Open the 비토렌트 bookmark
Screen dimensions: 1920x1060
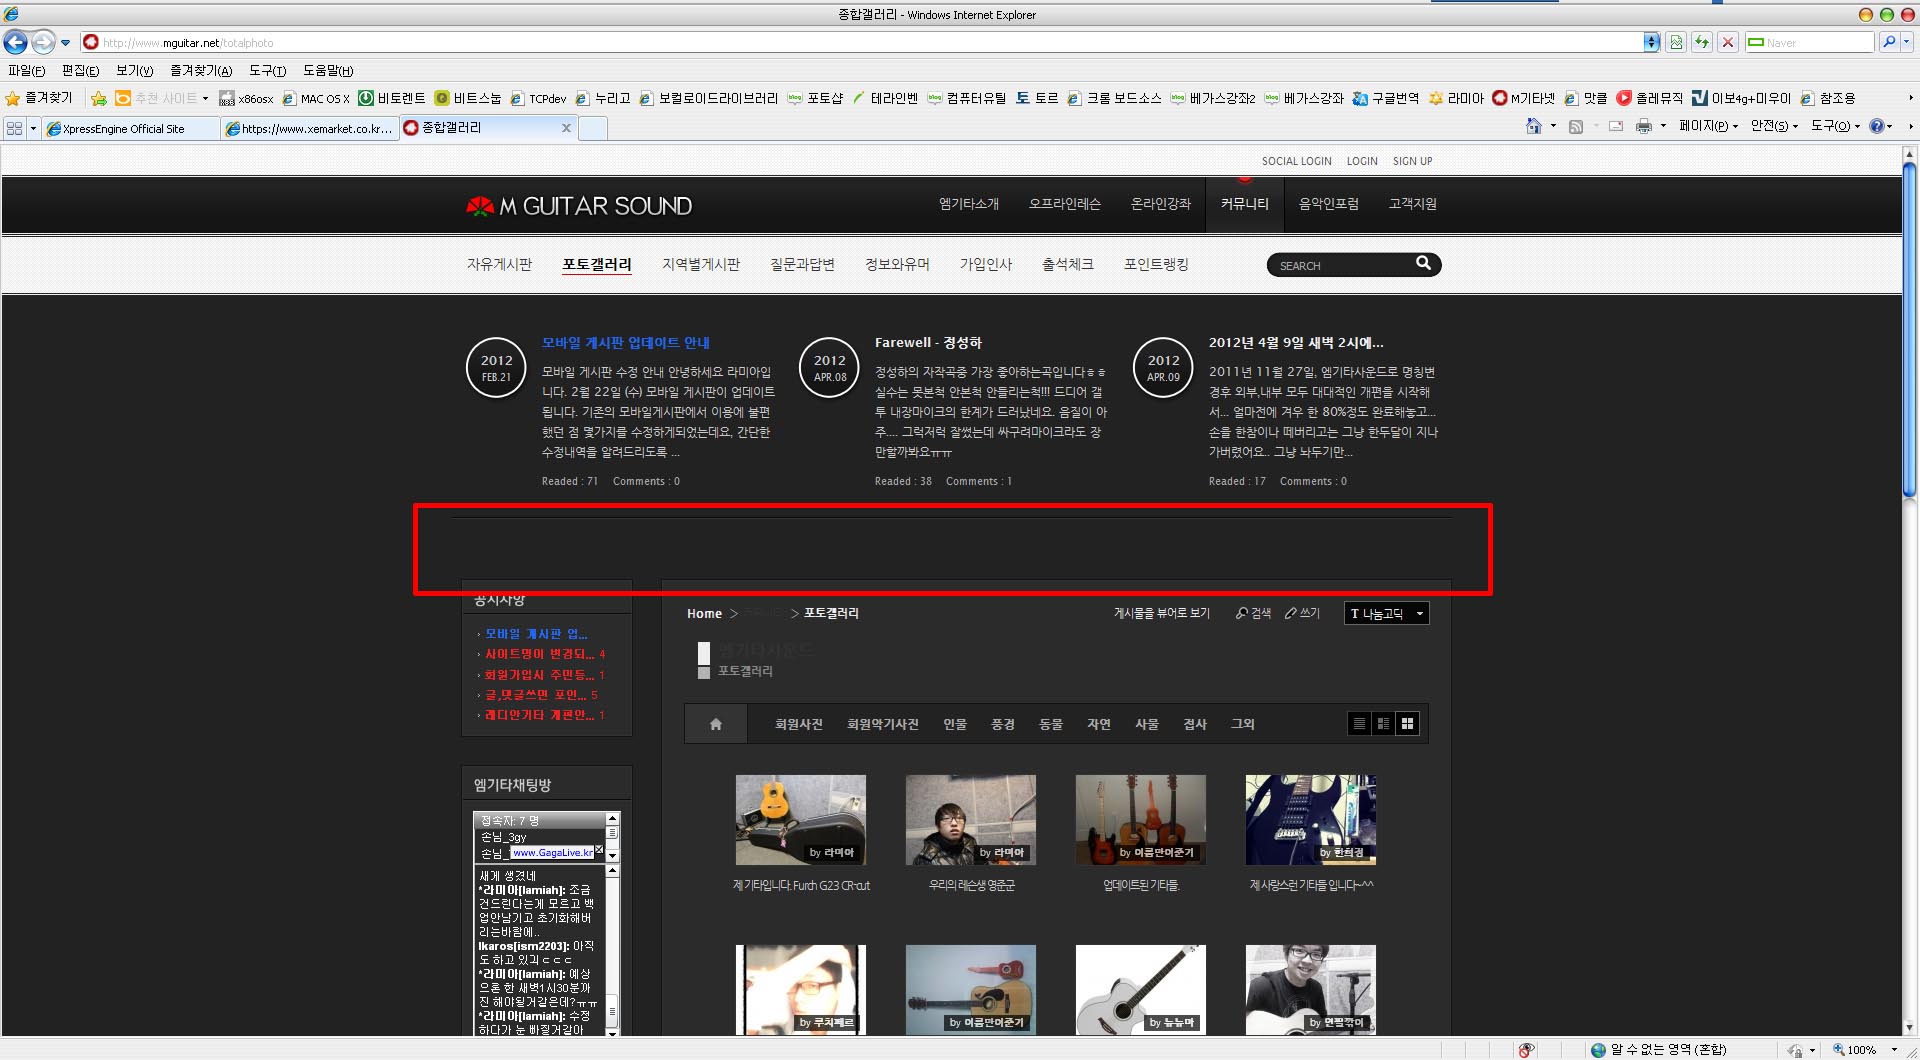[392, 98]
